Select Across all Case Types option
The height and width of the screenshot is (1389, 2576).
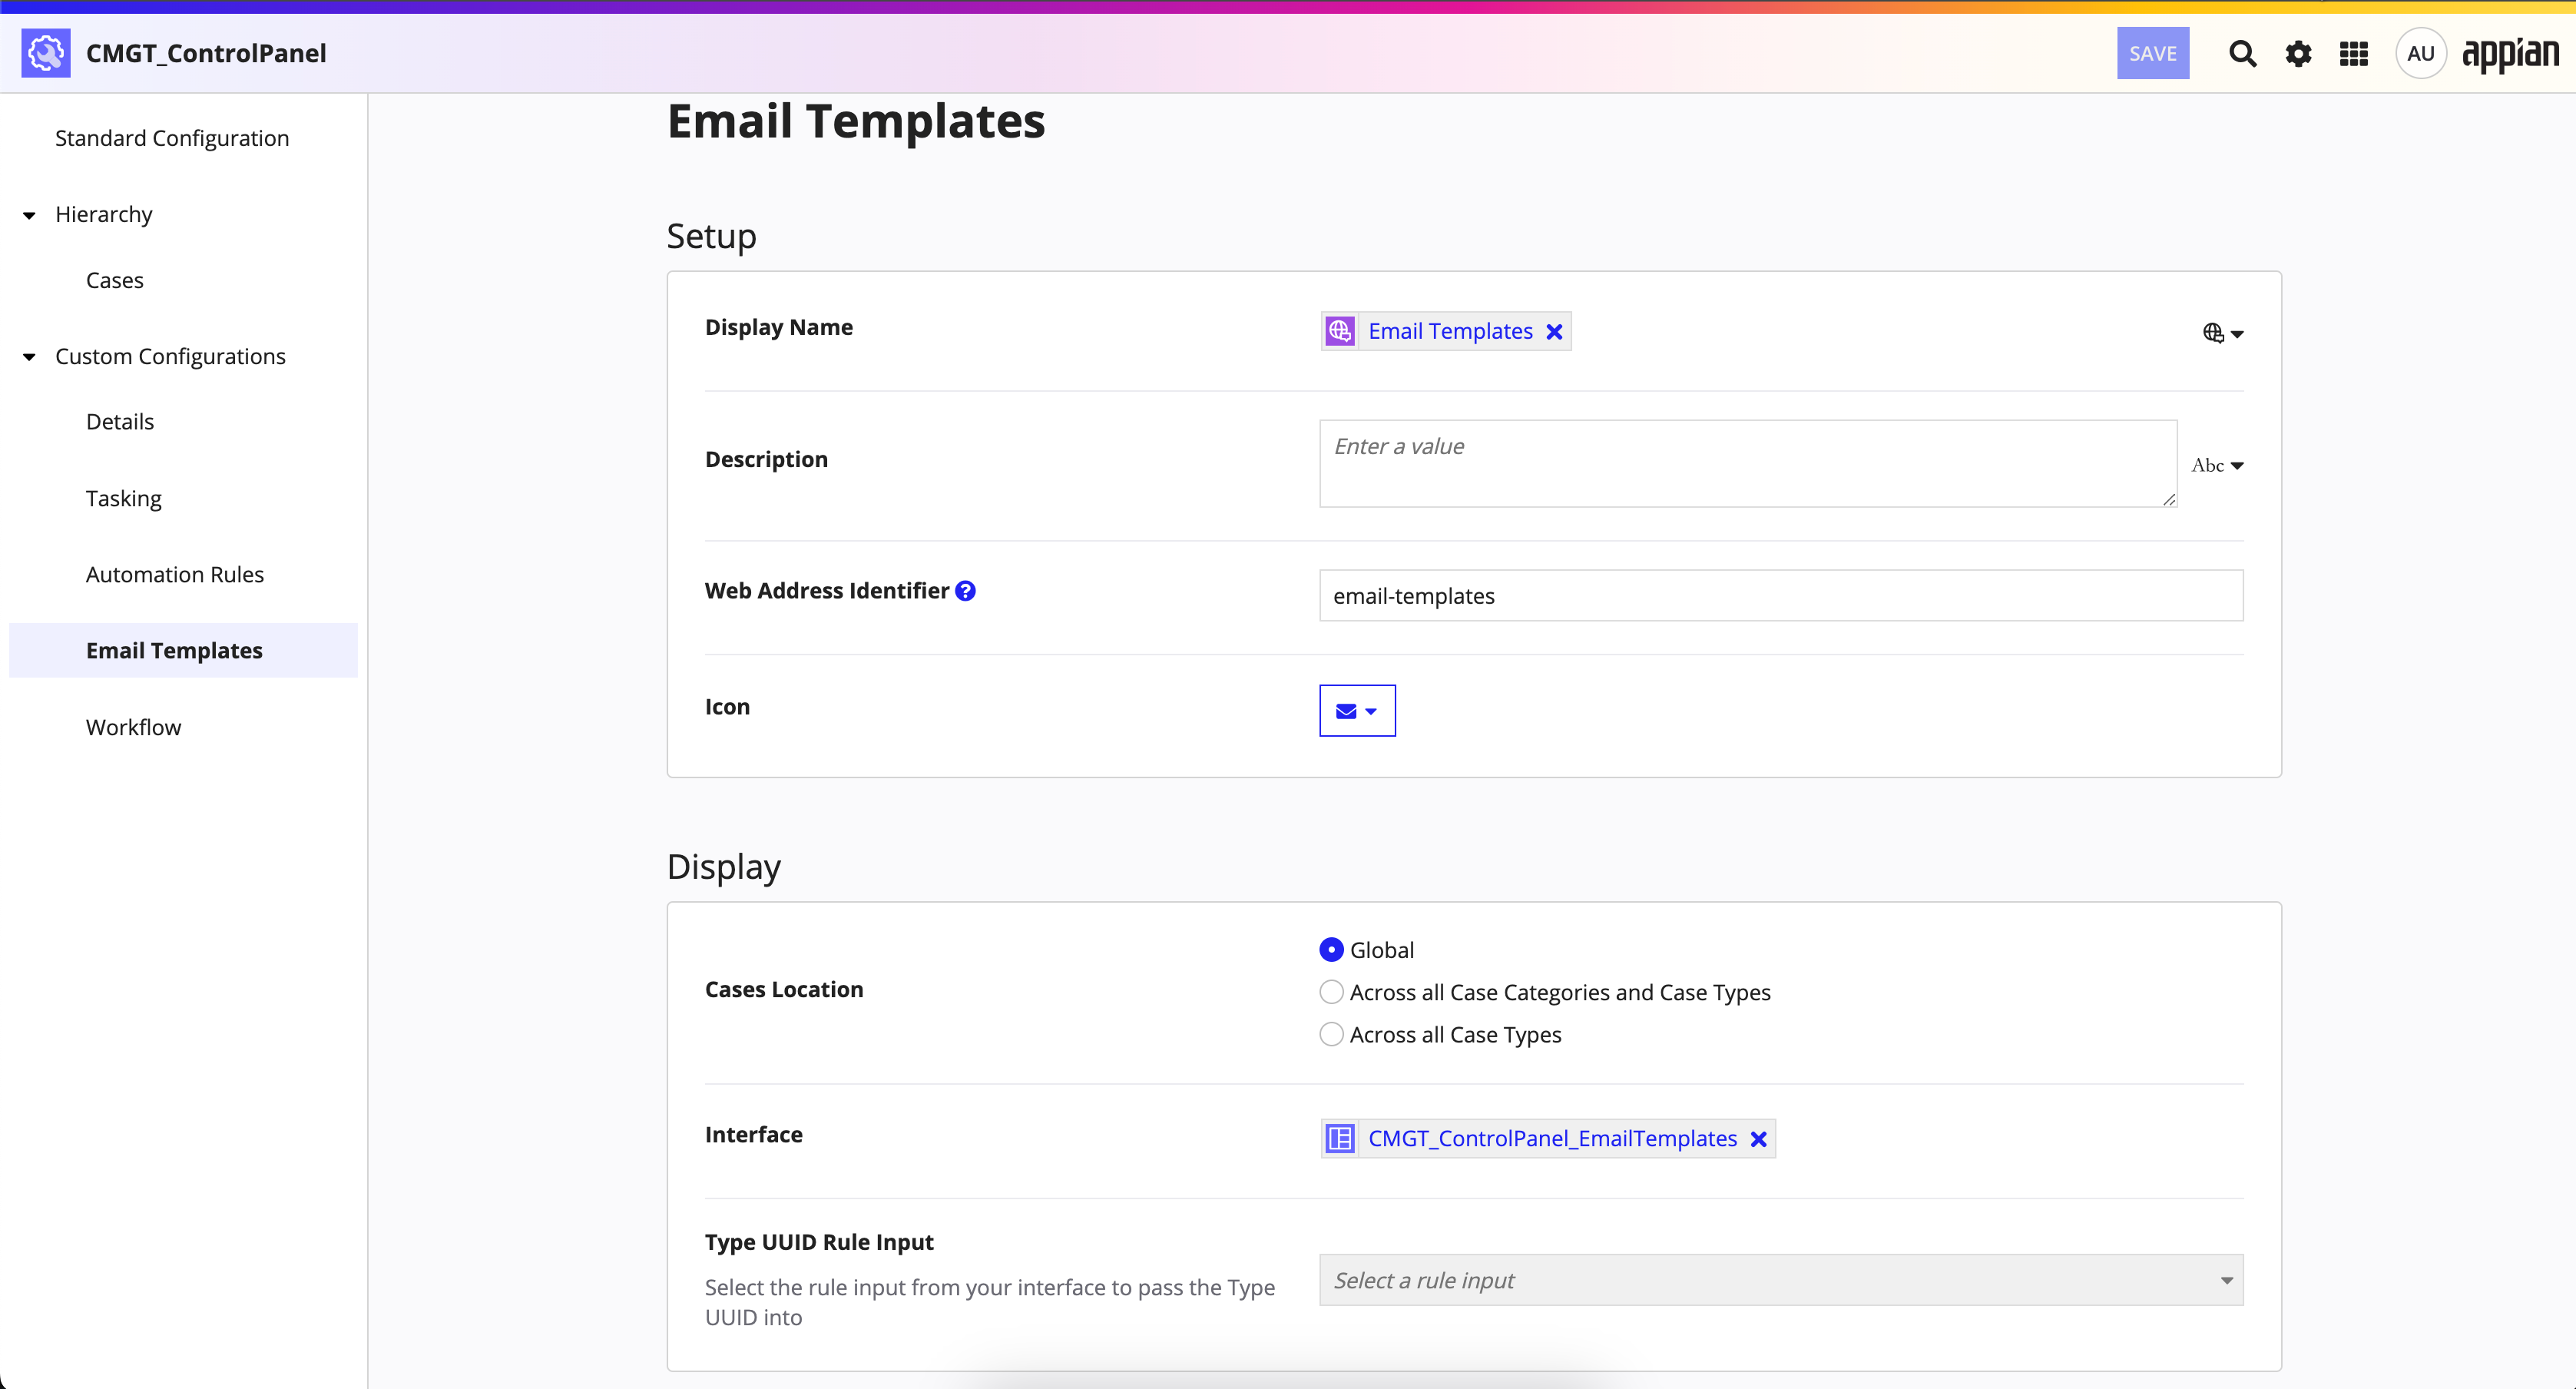1331,1034
